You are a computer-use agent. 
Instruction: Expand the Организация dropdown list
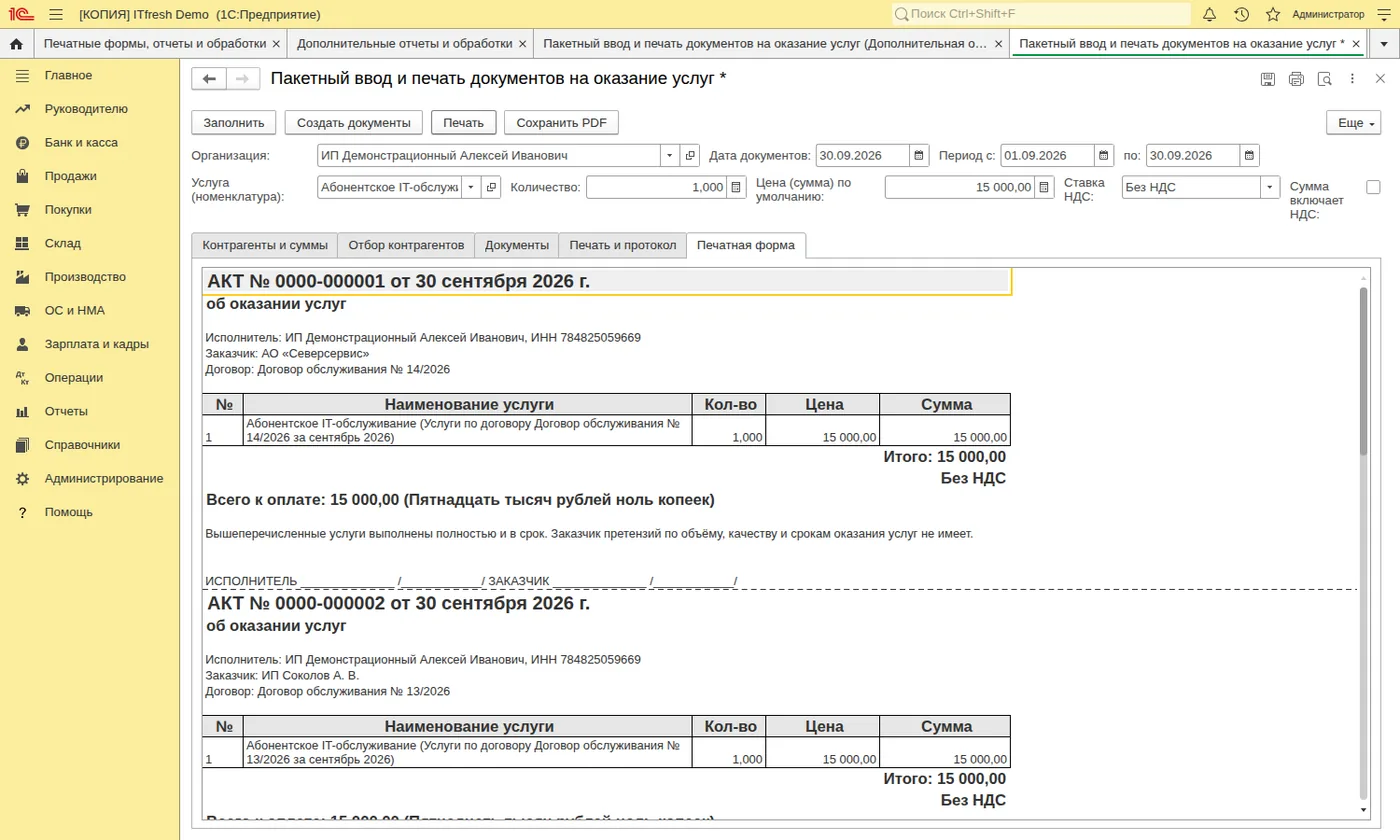670,156
